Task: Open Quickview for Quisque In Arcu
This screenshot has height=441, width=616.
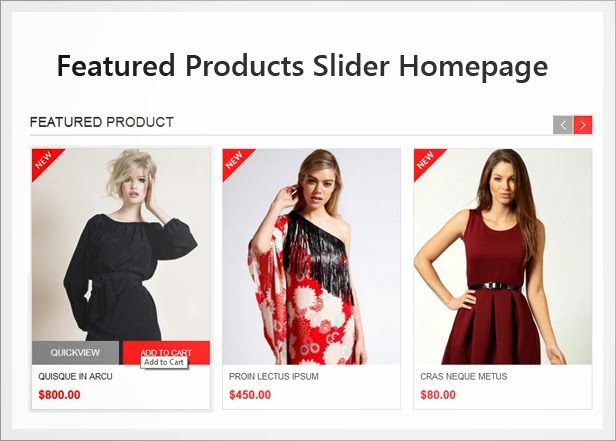Action: pyautogui.click(x=75, y=353)
